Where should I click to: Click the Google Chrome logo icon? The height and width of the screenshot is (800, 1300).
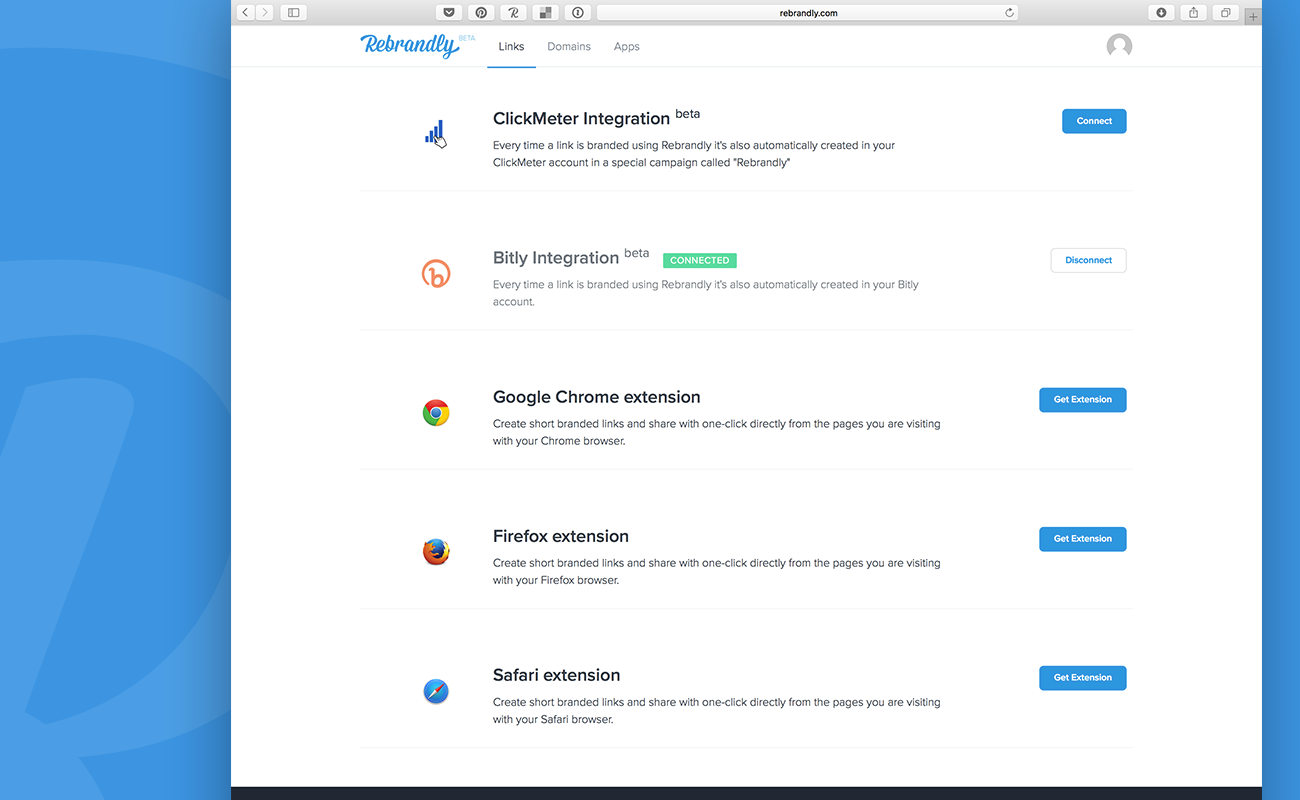[x=436, y=412]
